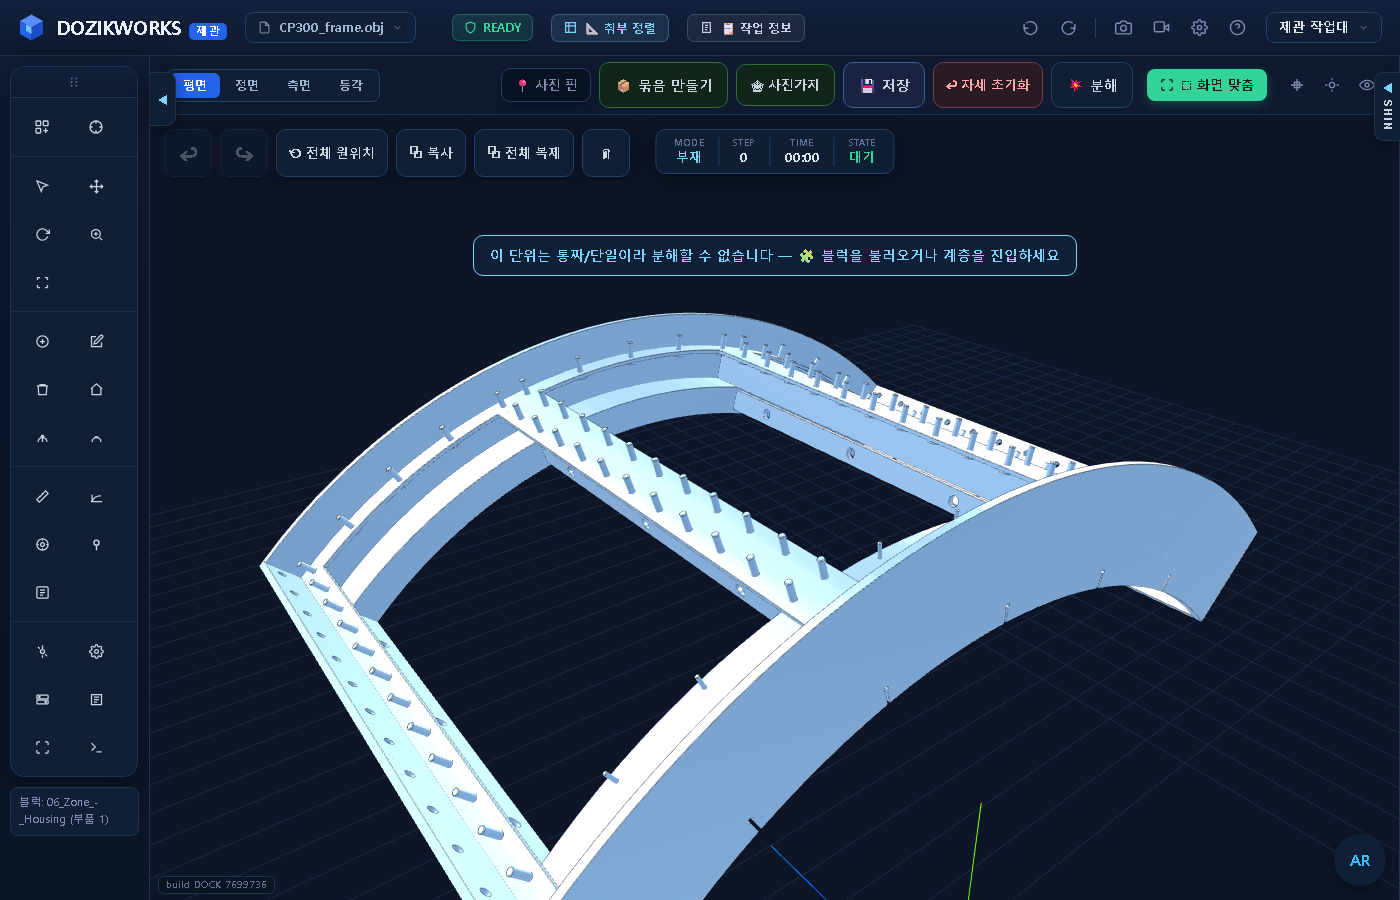
Task: Click the circular crosshair target icon in left toolbar
Action: point(96,127)
